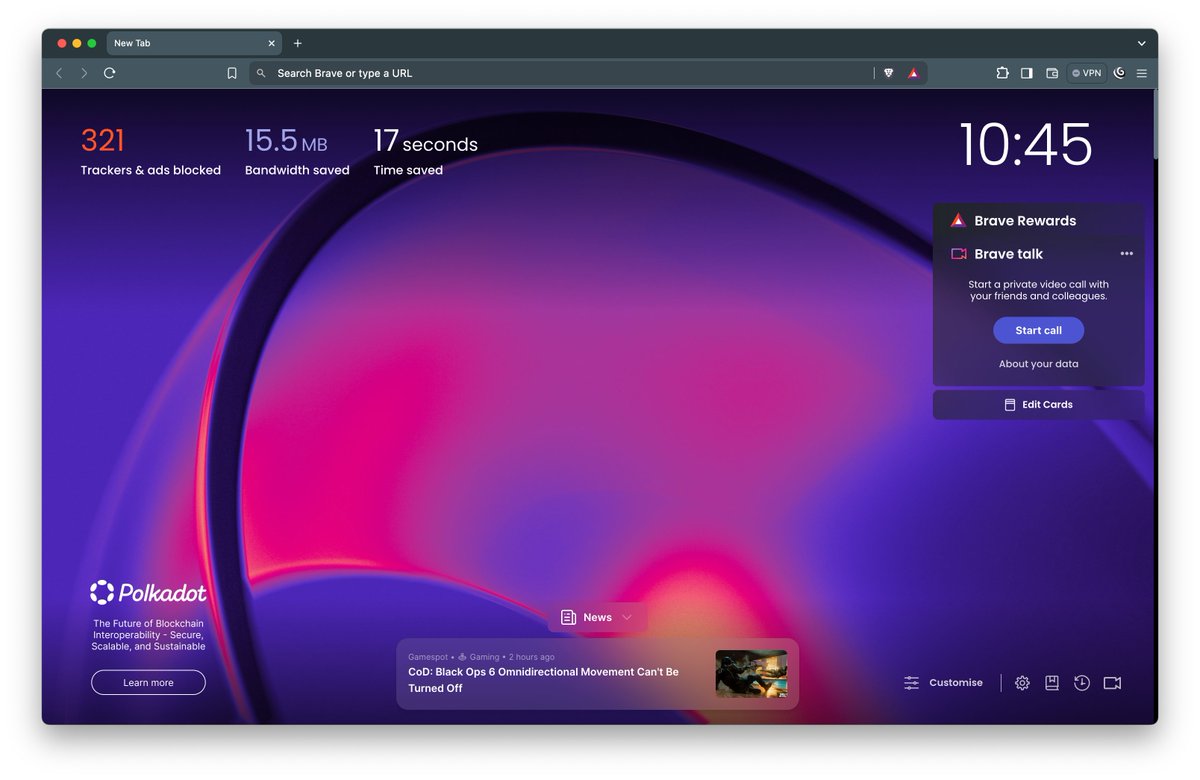The width and height of the screenshot is (1200, 780).
Task: Expand the Brave Rewards card
Action: click(1039, 220)
